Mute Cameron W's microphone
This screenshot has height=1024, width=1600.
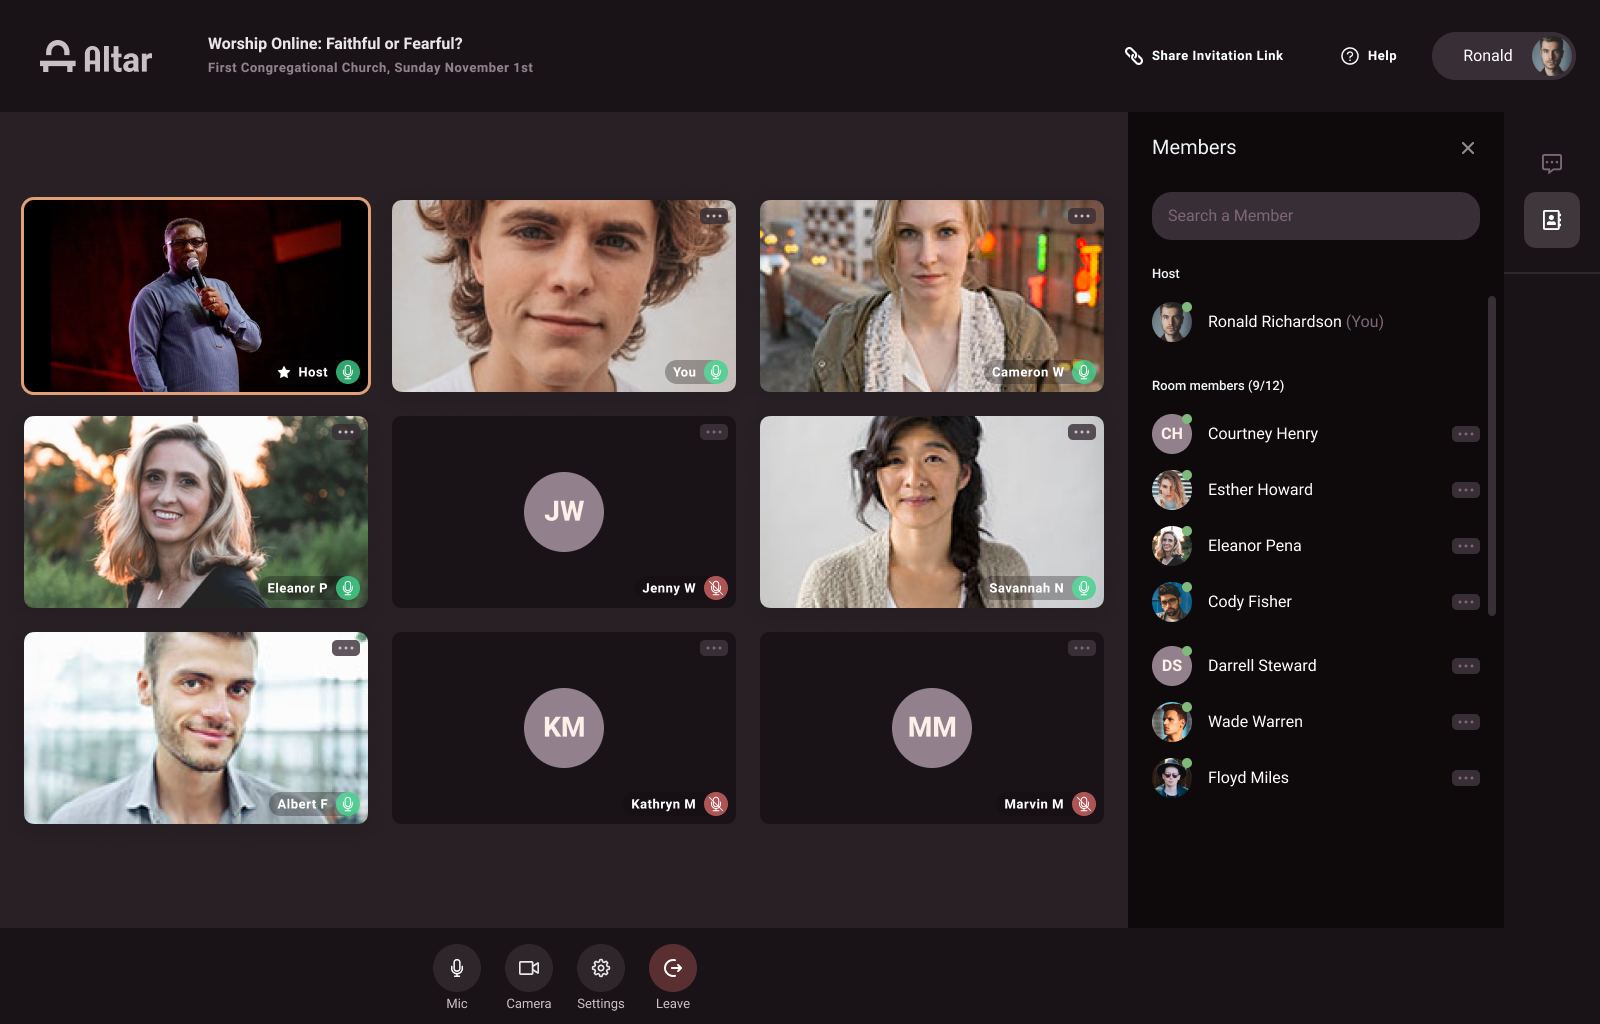(x=1083, y=372)
